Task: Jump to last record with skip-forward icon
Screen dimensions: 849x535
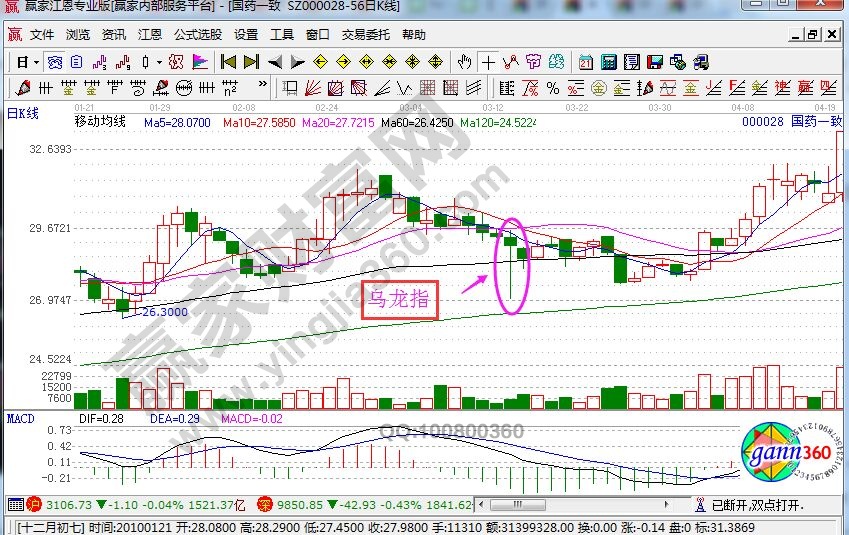Action: [251, 62]
